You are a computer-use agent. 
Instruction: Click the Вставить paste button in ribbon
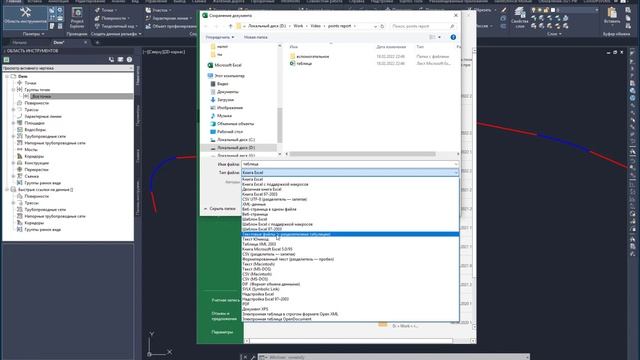(612, 16)
